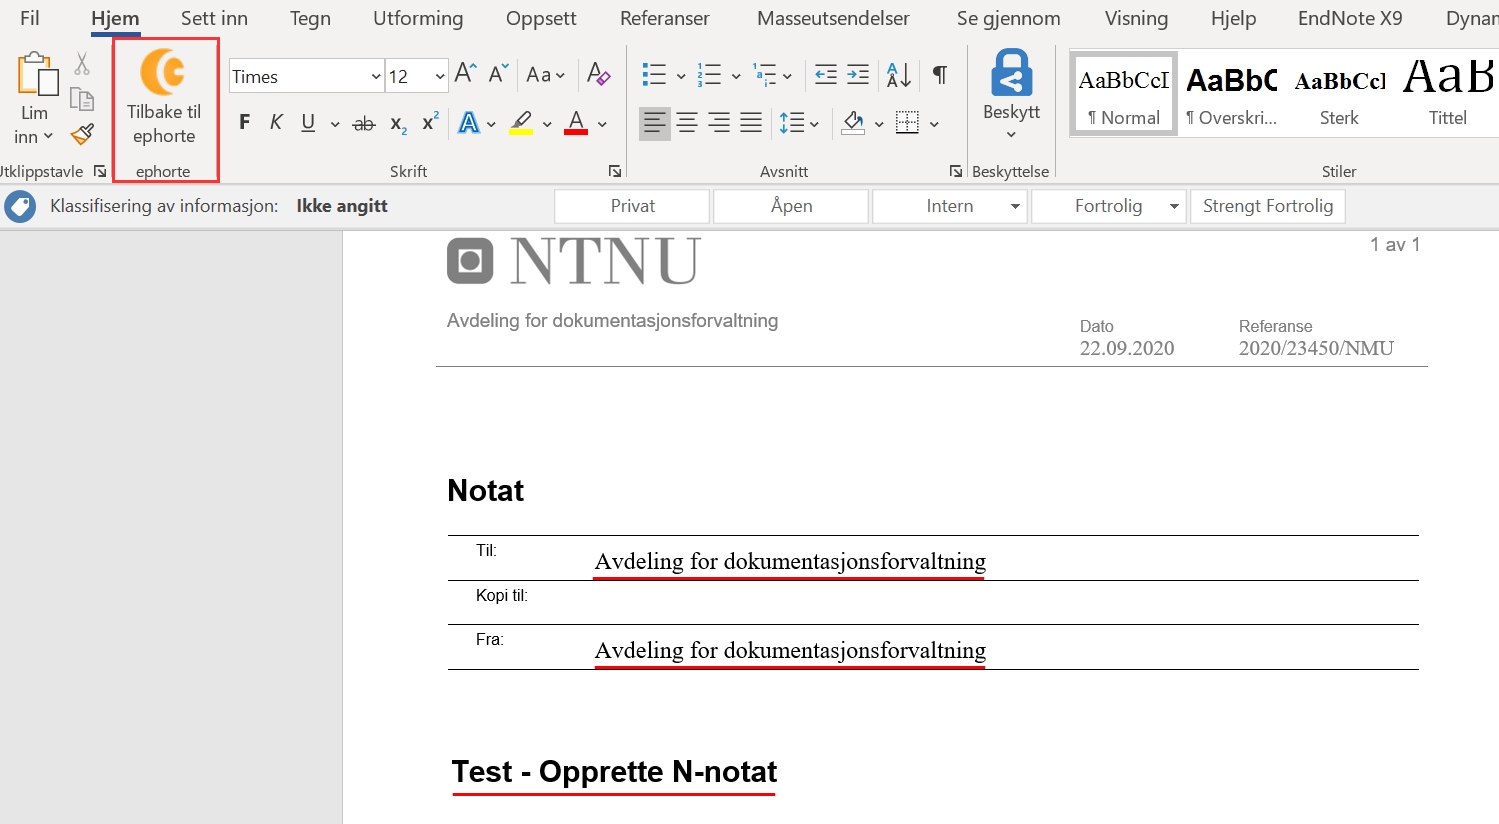Open line spacing options

coord(799,123)
